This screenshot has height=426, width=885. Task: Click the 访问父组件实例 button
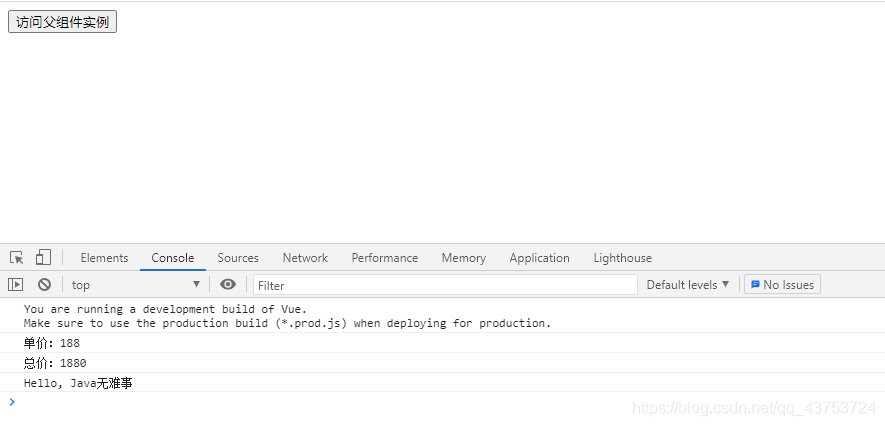[63, 23]
